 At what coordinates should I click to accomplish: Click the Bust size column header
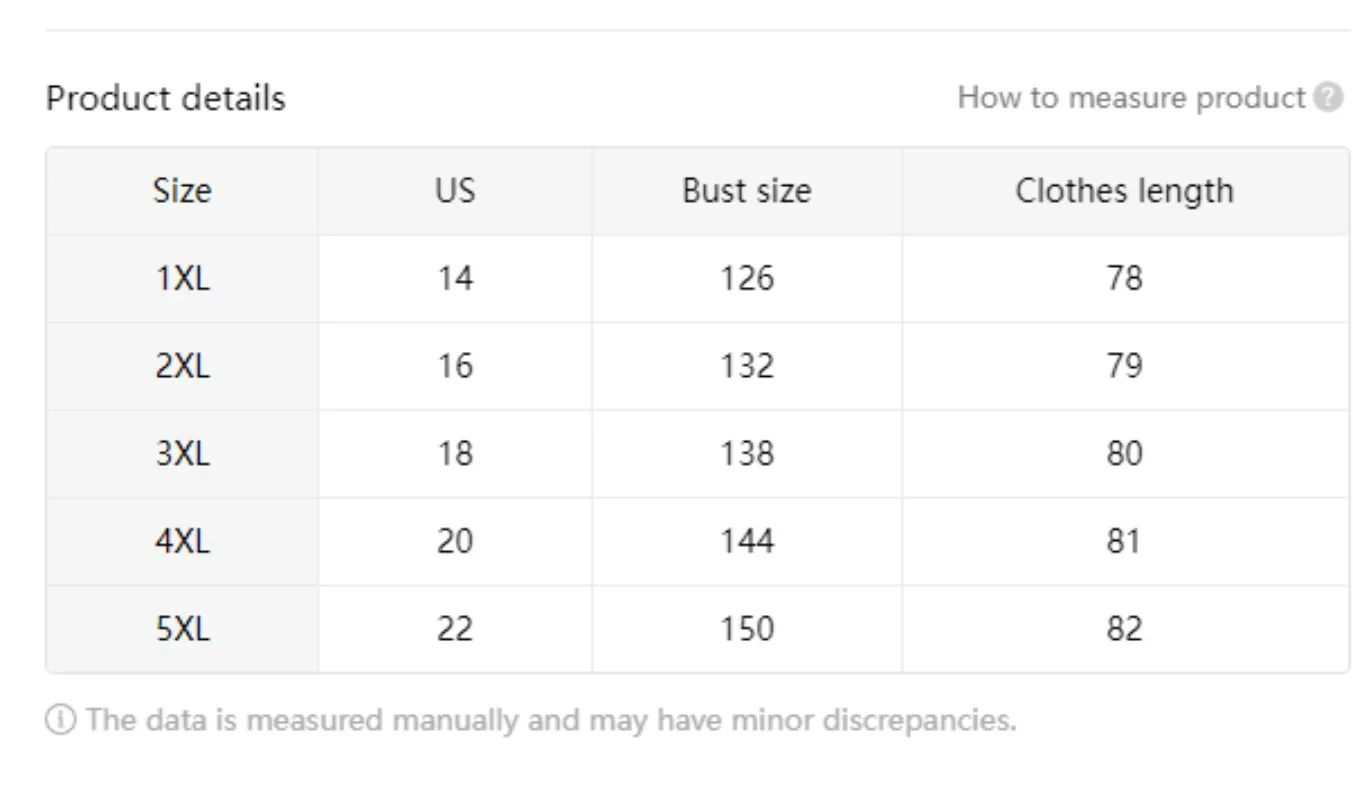point(746,190)
